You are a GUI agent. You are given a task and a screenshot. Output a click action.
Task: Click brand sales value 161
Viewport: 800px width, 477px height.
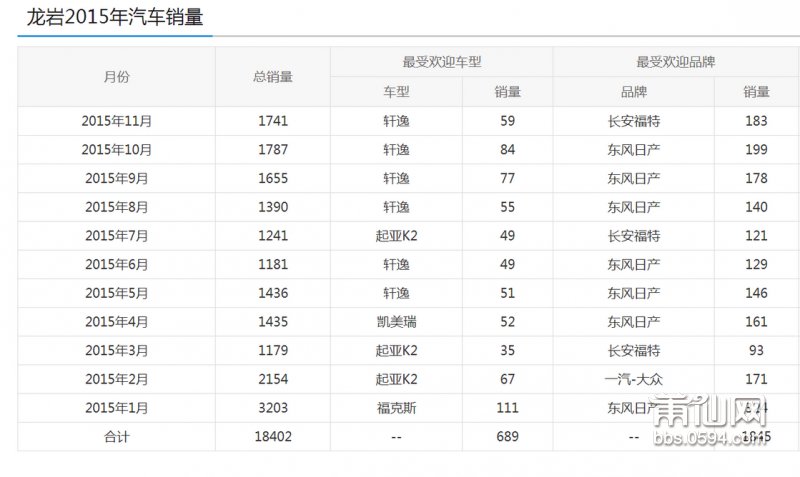coord(756,321)
